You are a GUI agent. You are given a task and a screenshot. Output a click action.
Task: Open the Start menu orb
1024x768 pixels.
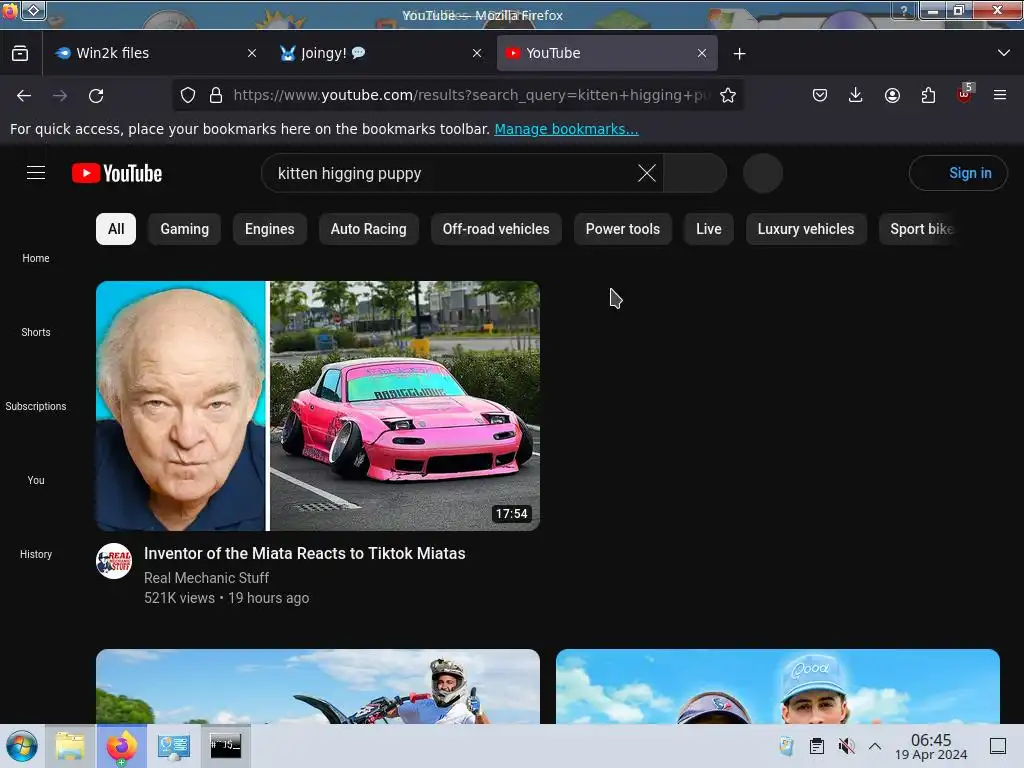point(22,746)
